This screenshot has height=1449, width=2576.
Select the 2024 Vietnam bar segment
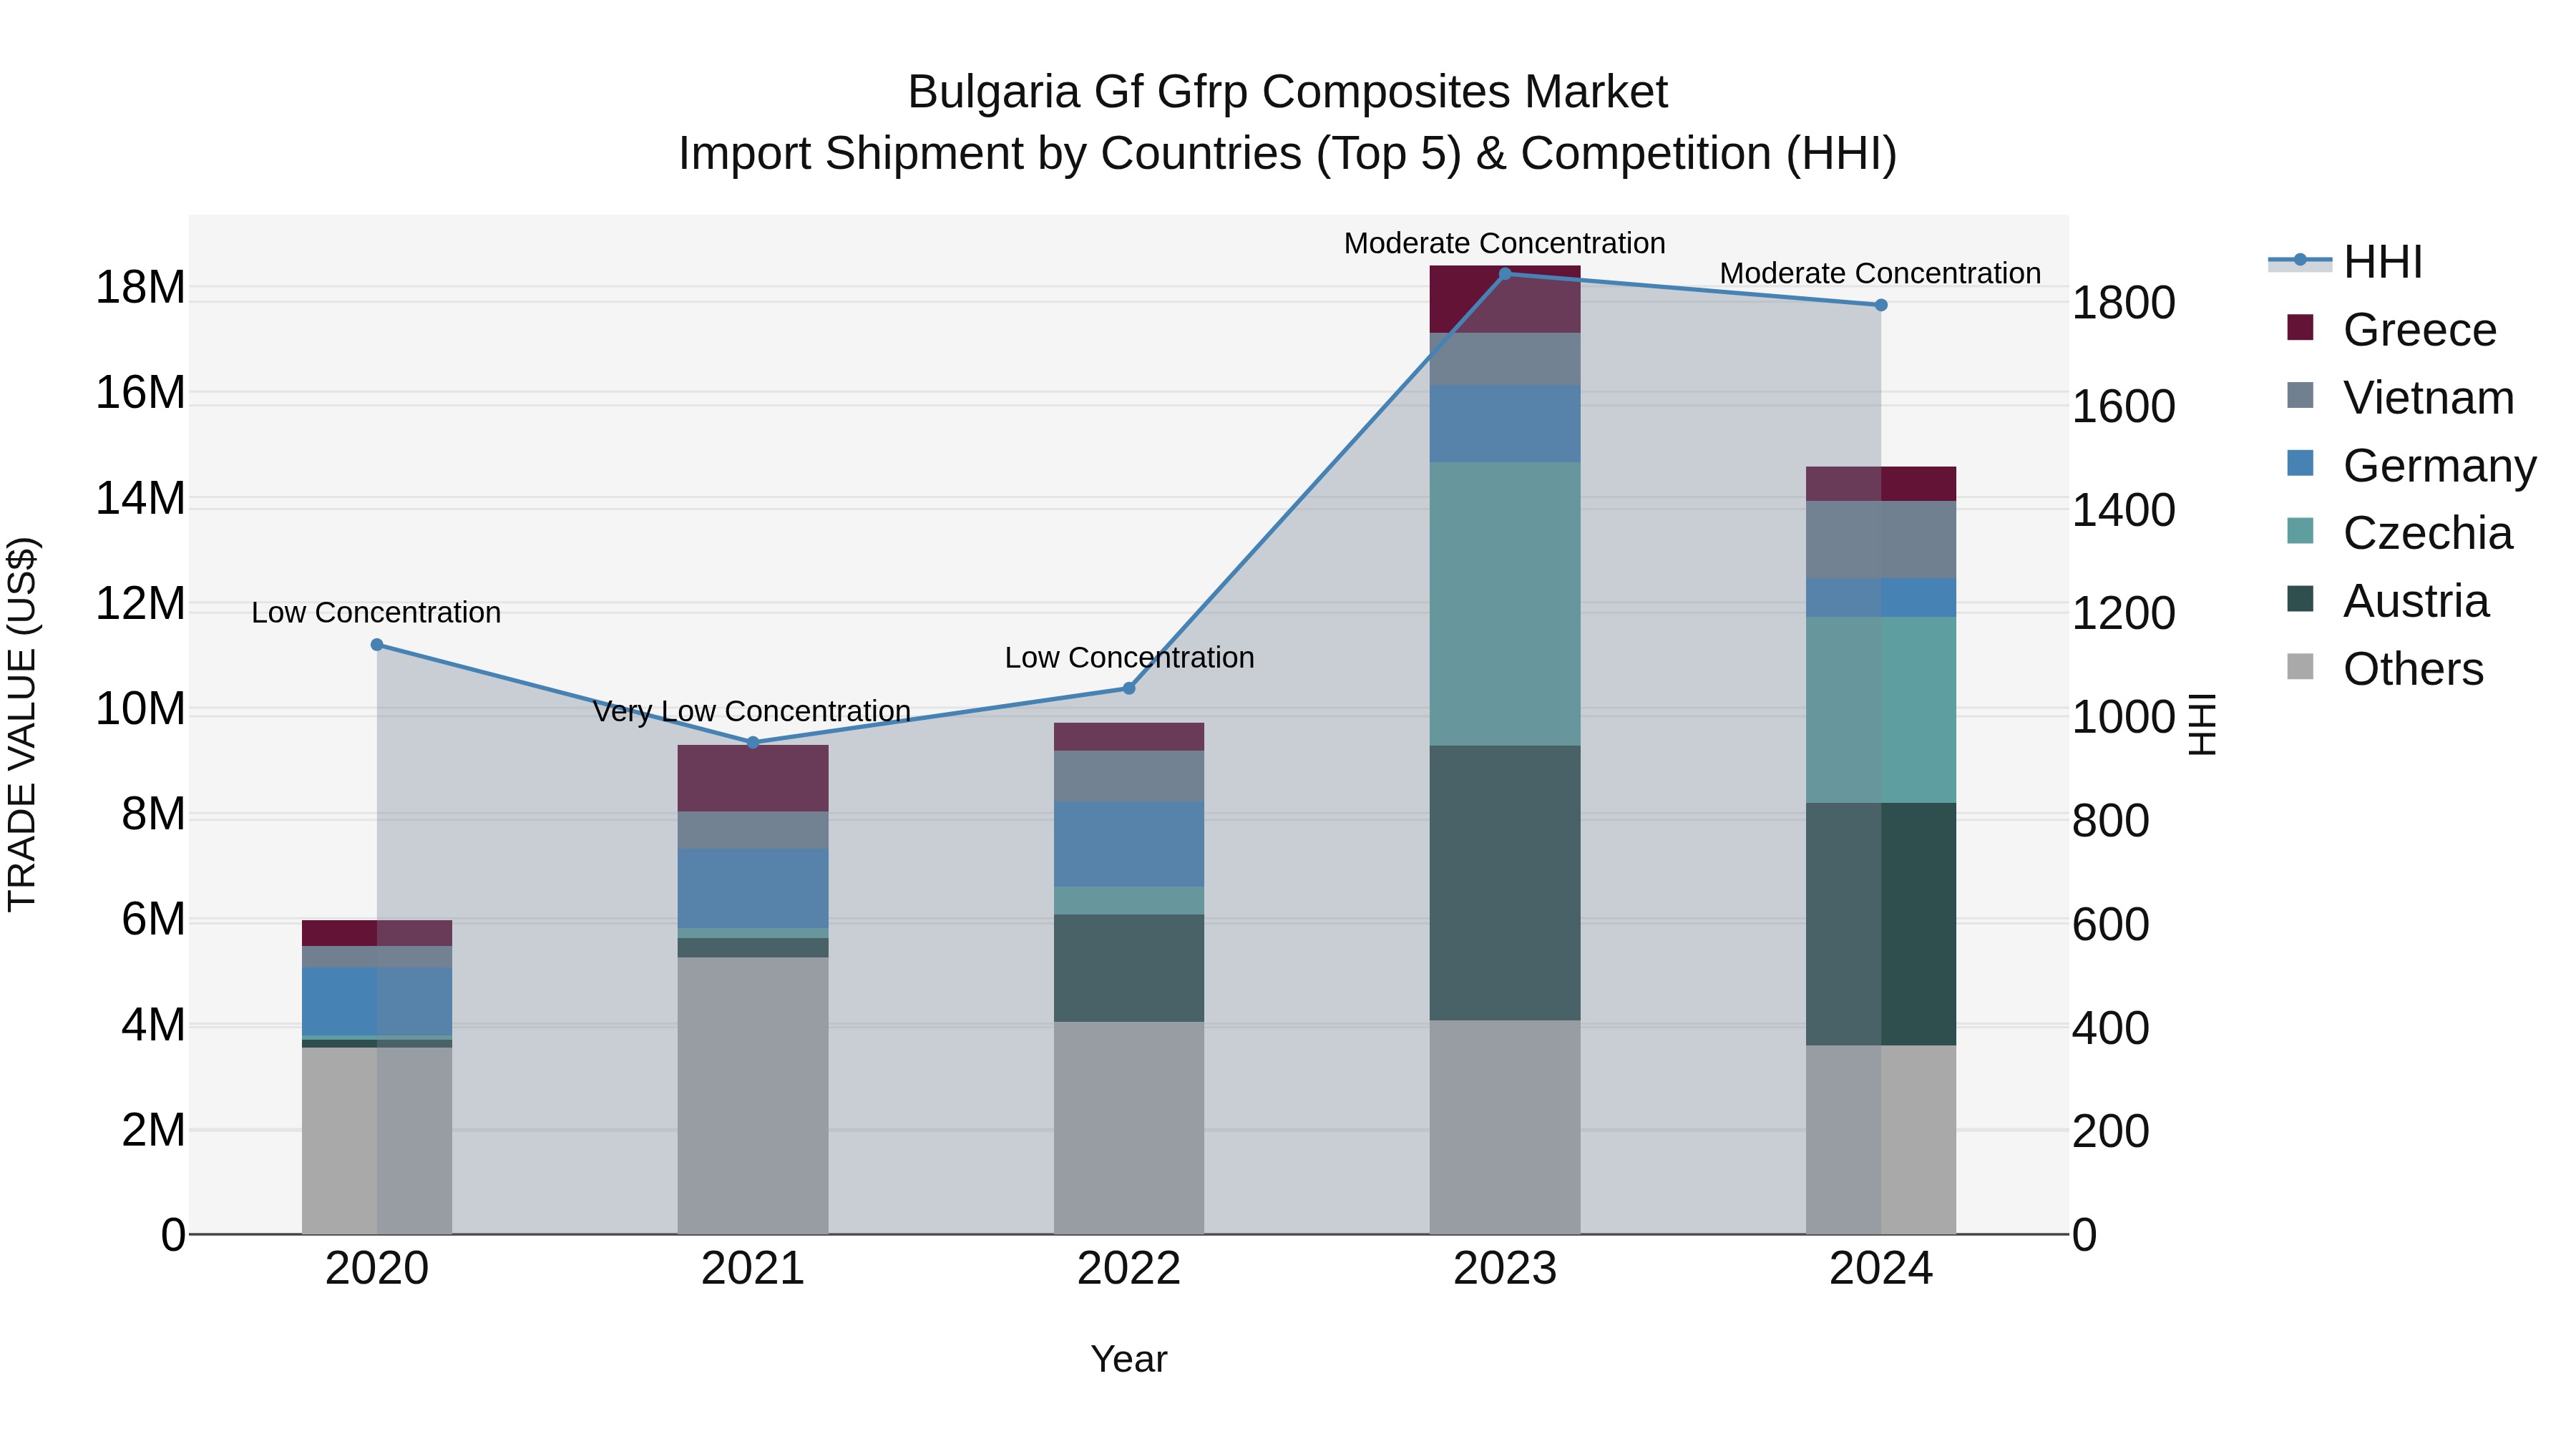tap(1881, 540)
